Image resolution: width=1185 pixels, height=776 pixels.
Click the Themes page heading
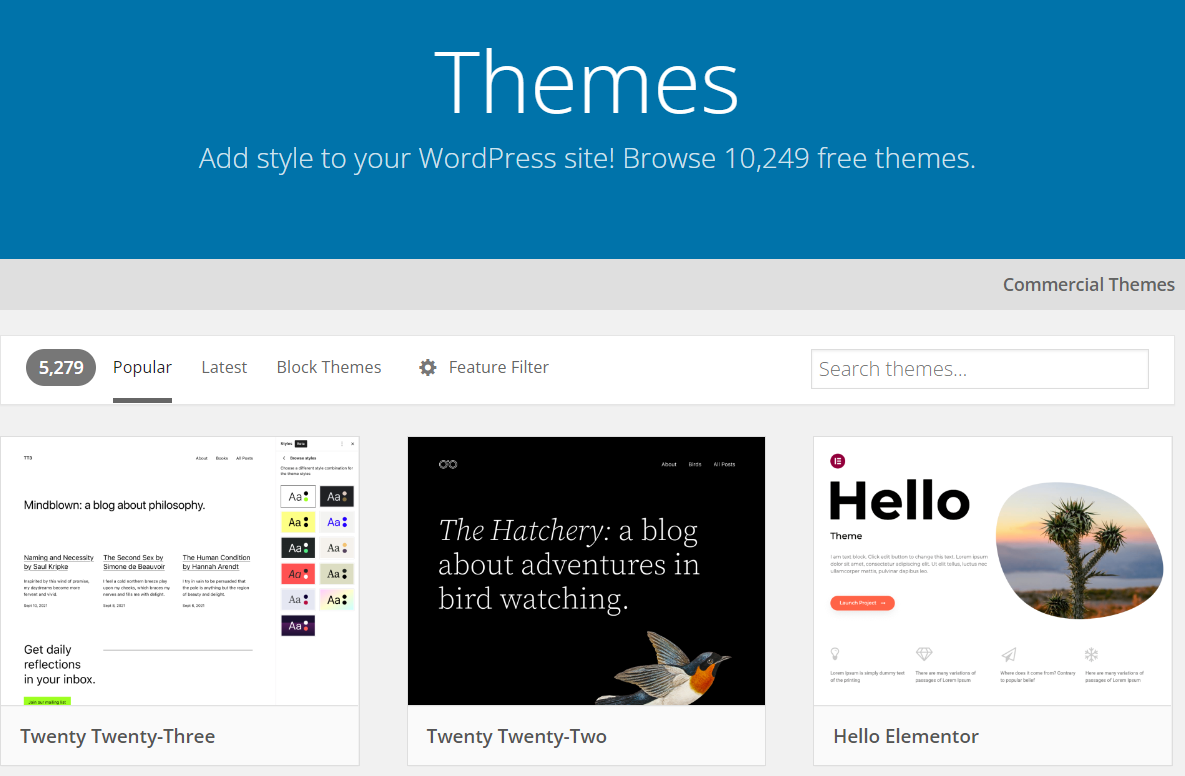[x=586, y=82]
